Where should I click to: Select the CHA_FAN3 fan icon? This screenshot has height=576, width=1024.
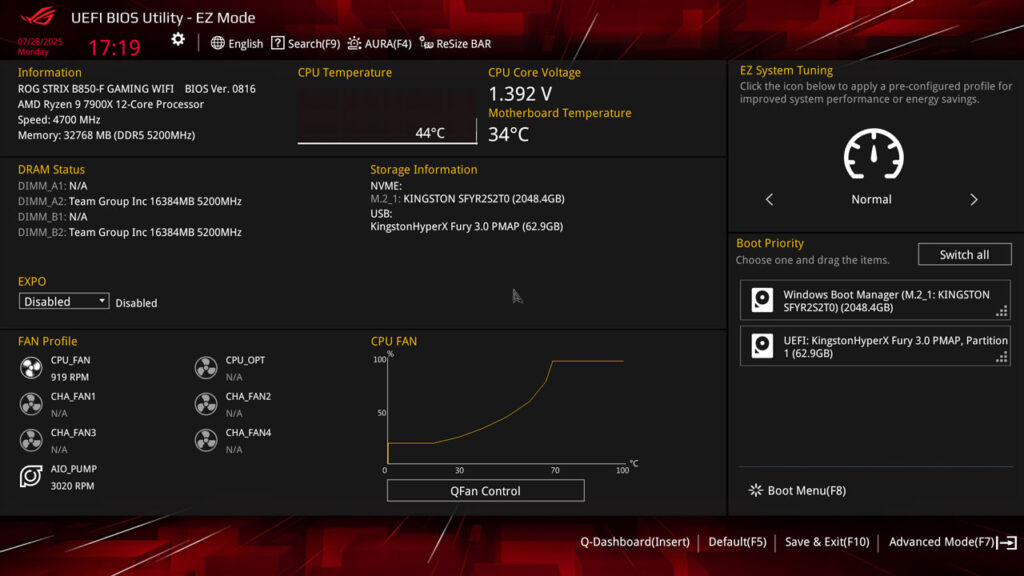click(x=29, y=440)
